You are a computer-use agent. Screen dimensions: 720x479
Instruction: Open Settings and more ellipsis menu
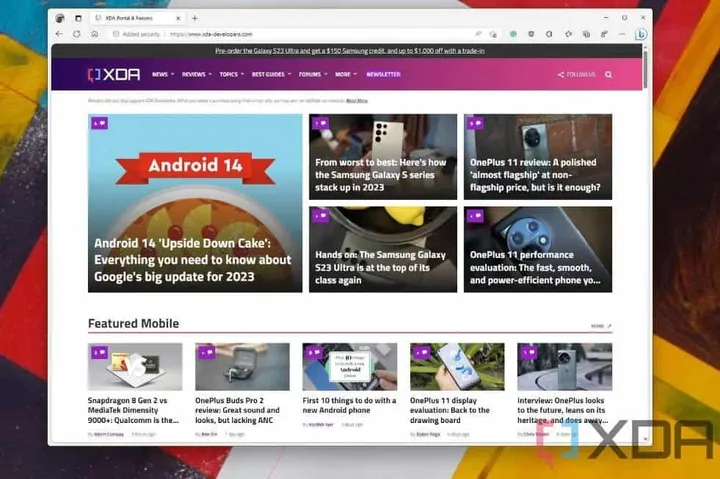point(622,34)
